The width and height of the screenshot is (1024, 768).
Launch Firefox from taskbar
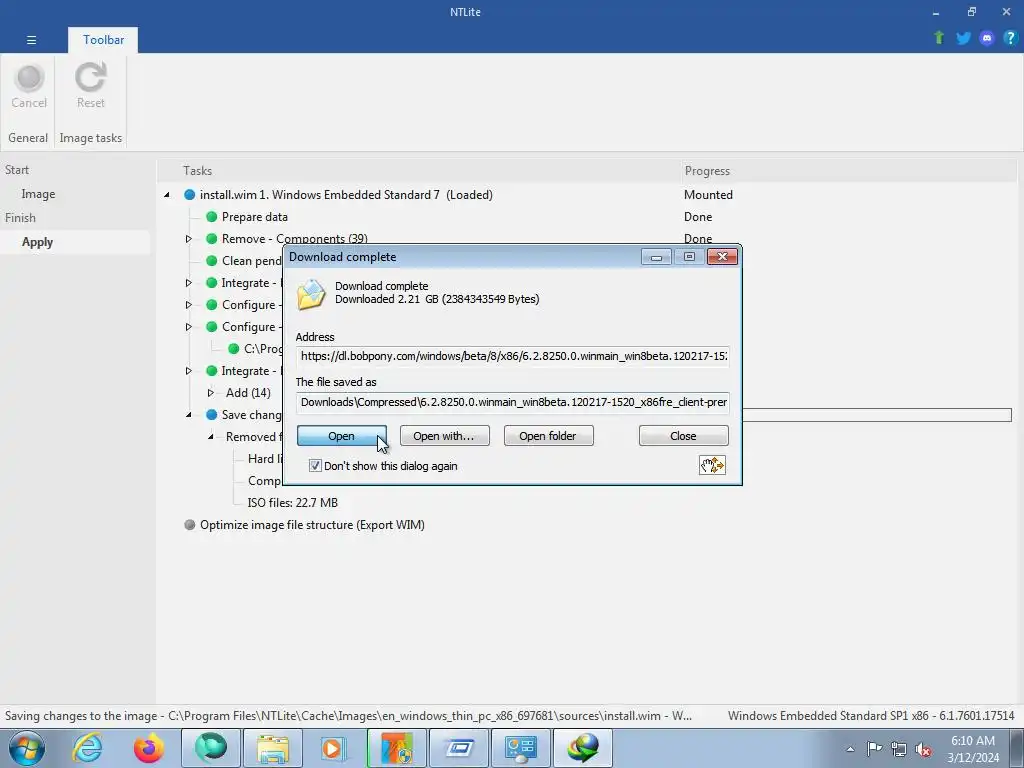pyautogui.click(x=148, y=748)
